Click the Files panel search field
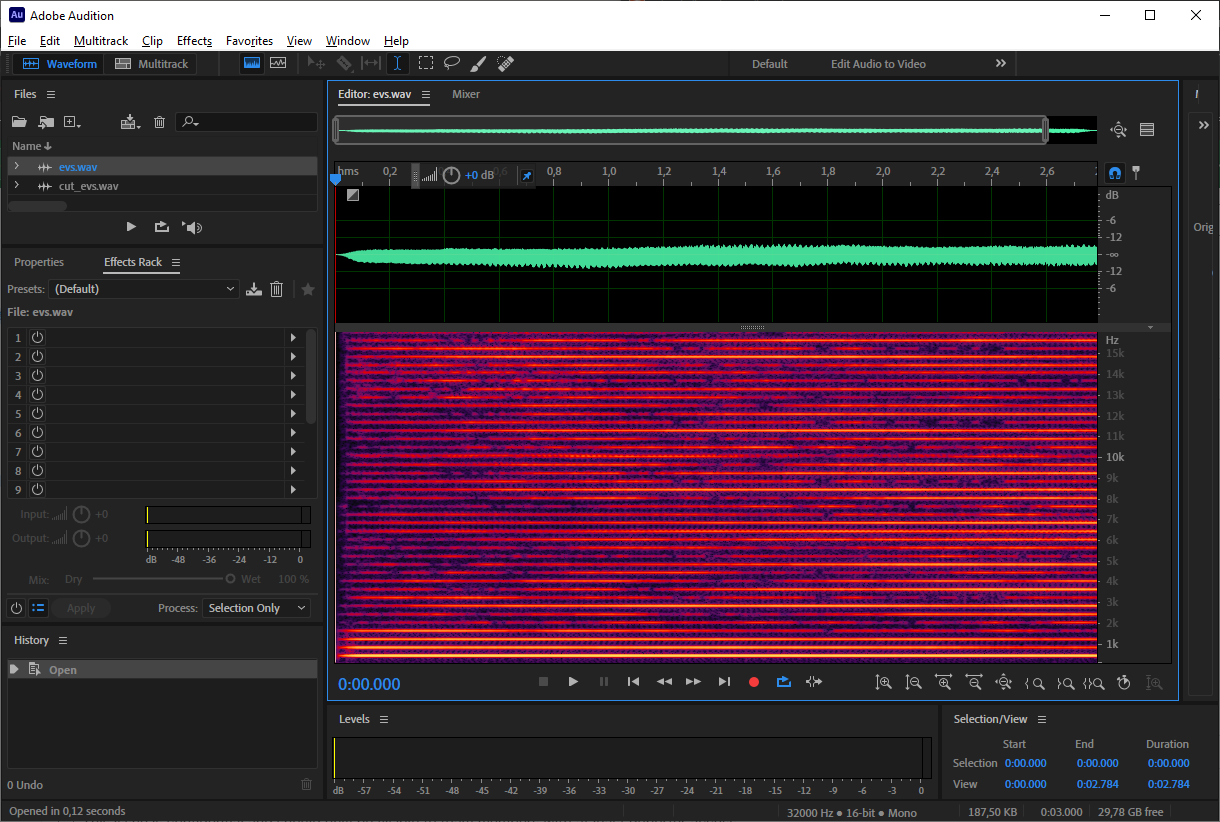 tap(250, 122)
